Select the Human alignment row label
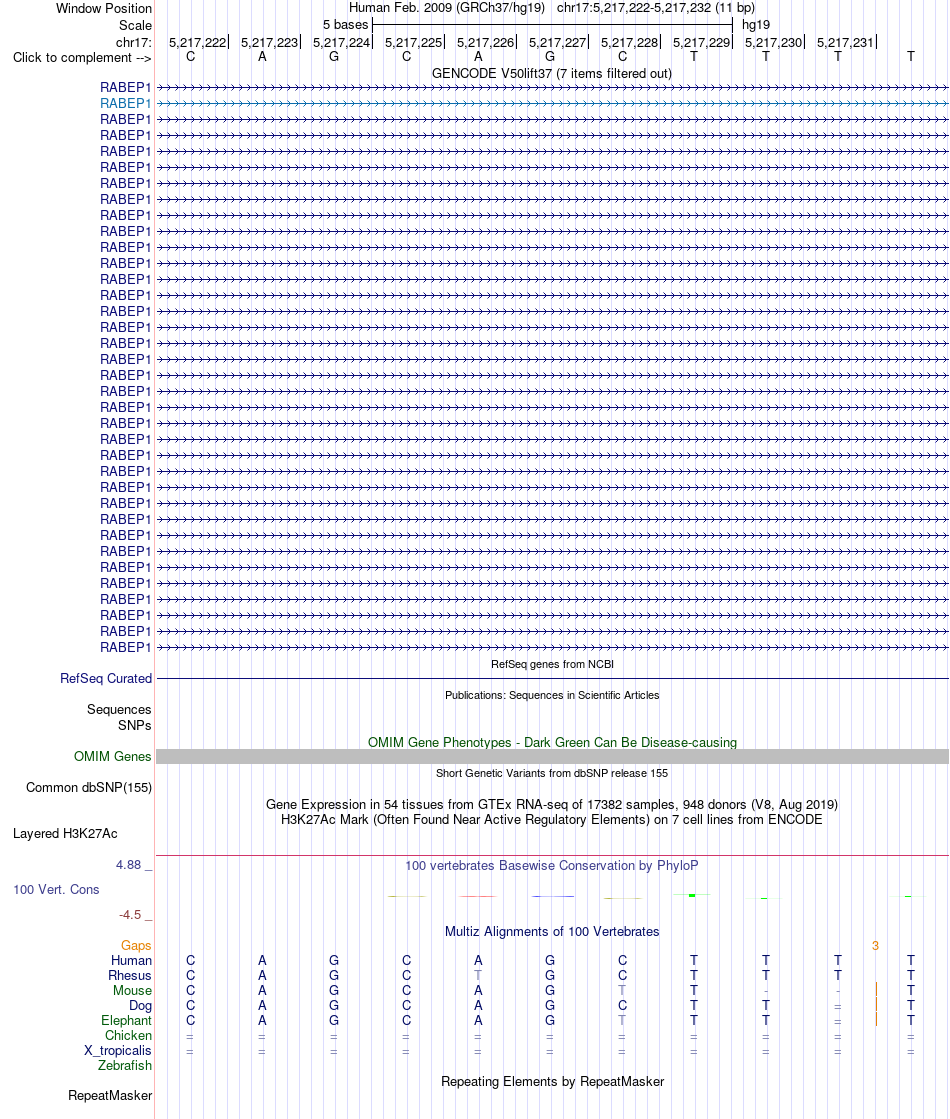 click(x=131, y=961)
